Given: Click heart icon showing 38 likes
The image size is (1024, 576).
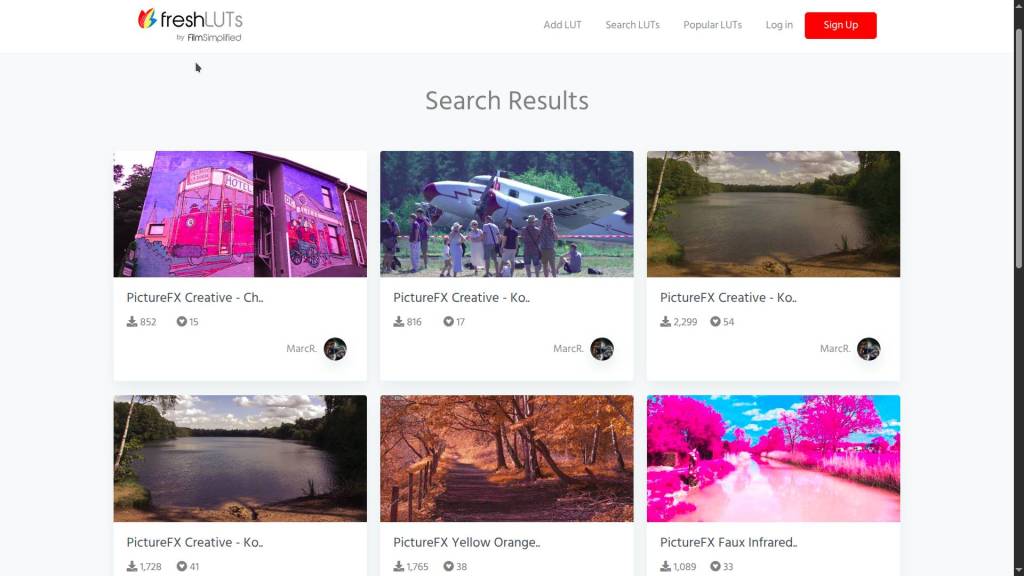Looking at the screenshot, I should pos(449,566).
